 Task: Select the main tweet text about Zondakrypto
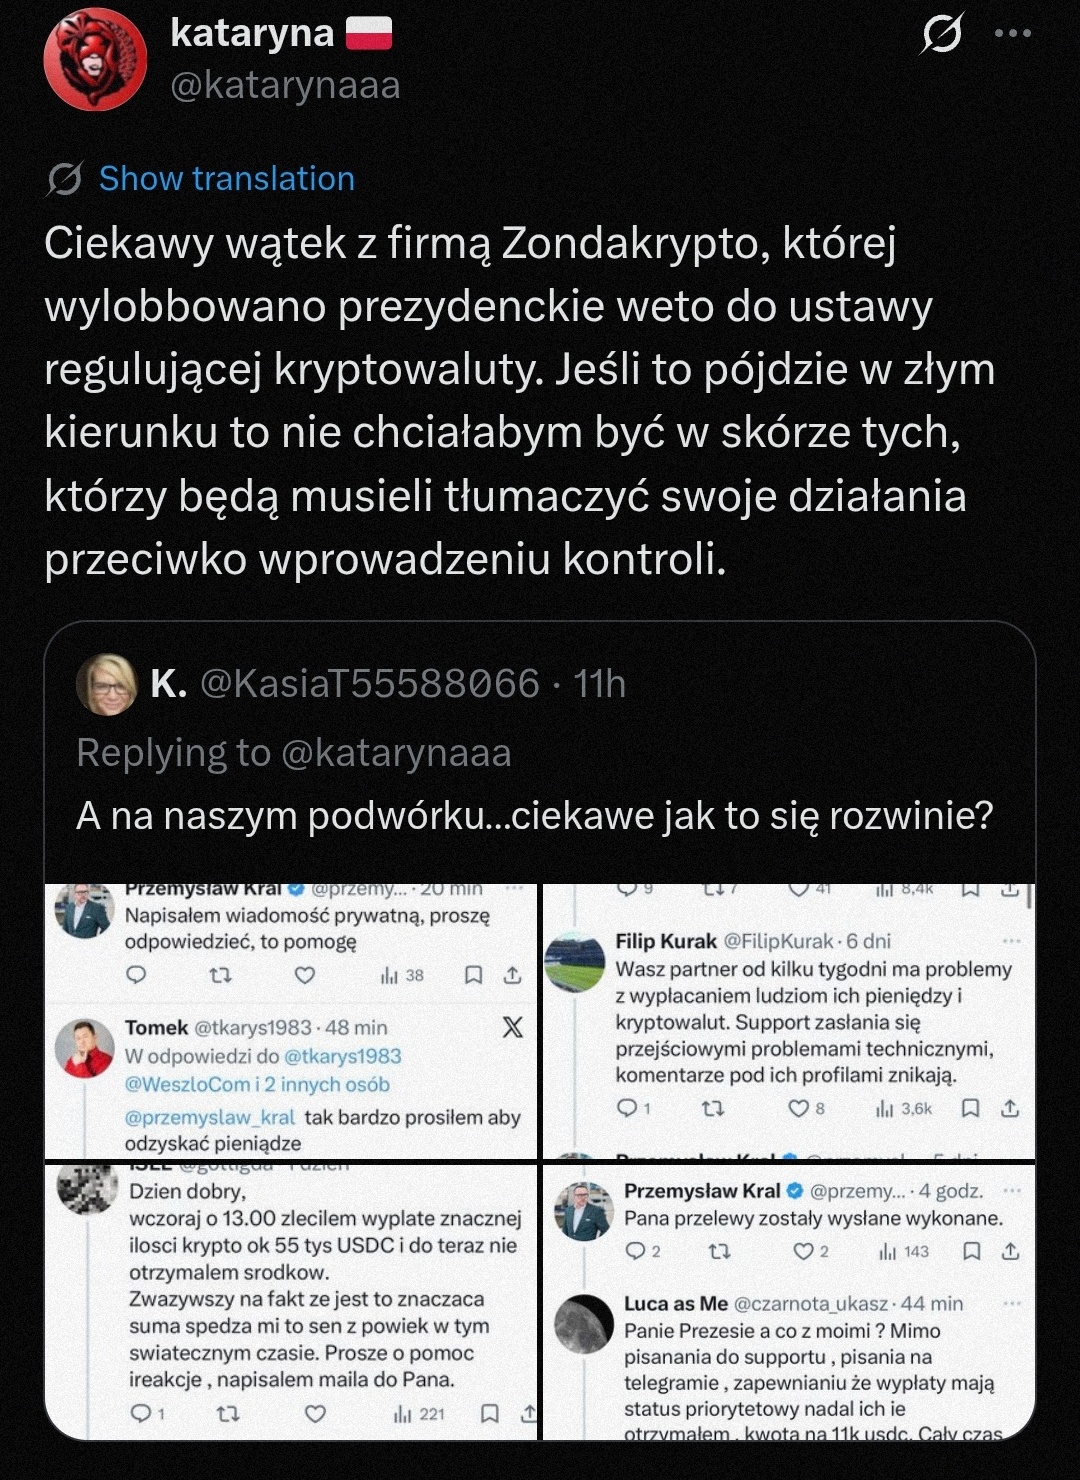520,400
